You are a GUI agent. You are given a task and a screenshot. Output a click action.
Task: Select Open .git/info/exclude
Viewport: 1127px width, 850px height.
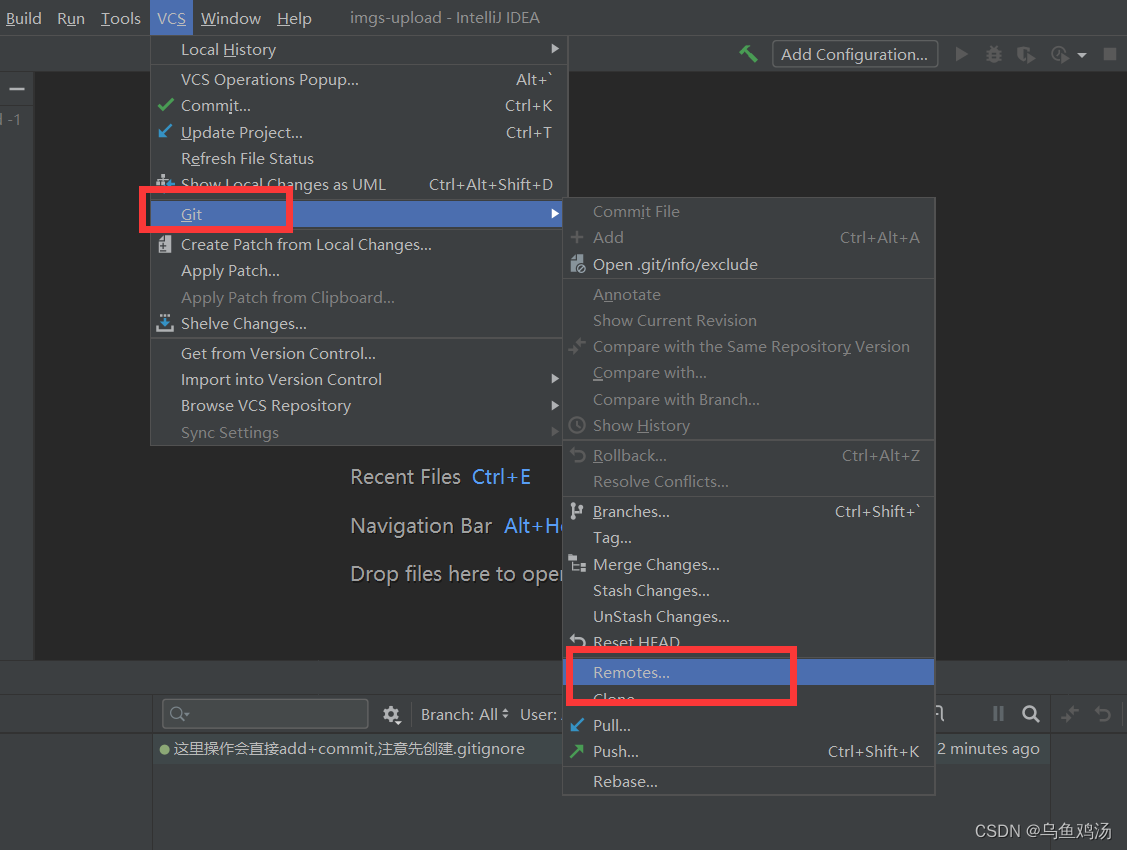point(748,264)
